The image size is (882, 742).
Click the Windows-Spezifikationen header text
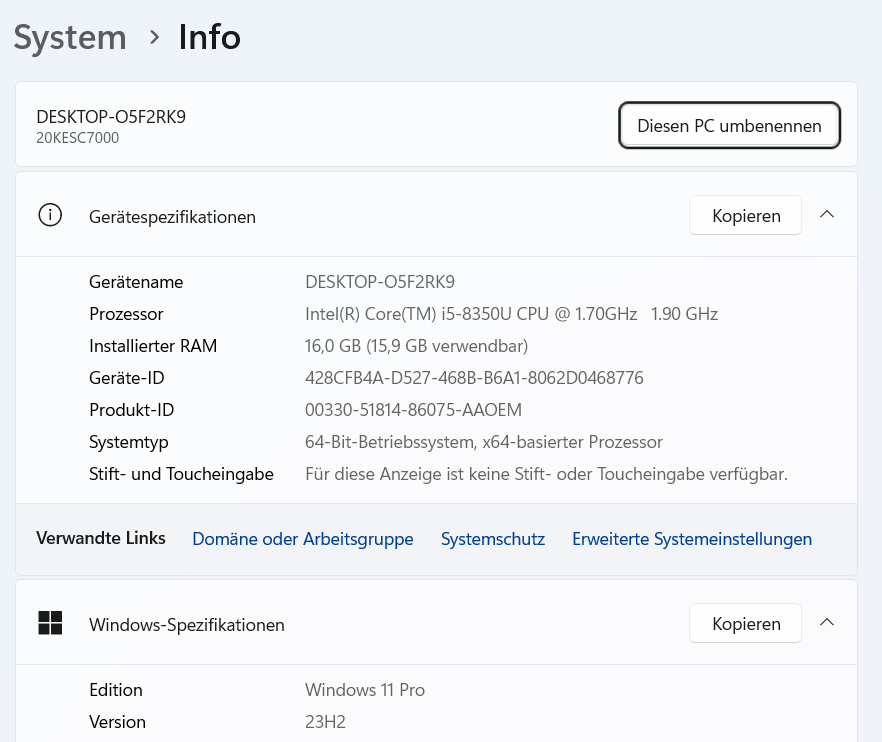[187, 624]
